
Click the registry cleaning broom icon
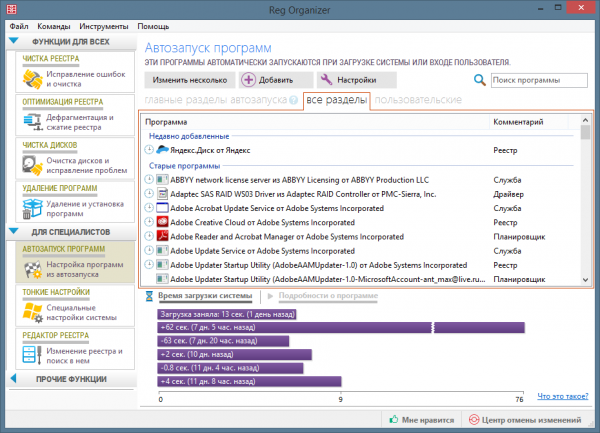coord(33,79)
